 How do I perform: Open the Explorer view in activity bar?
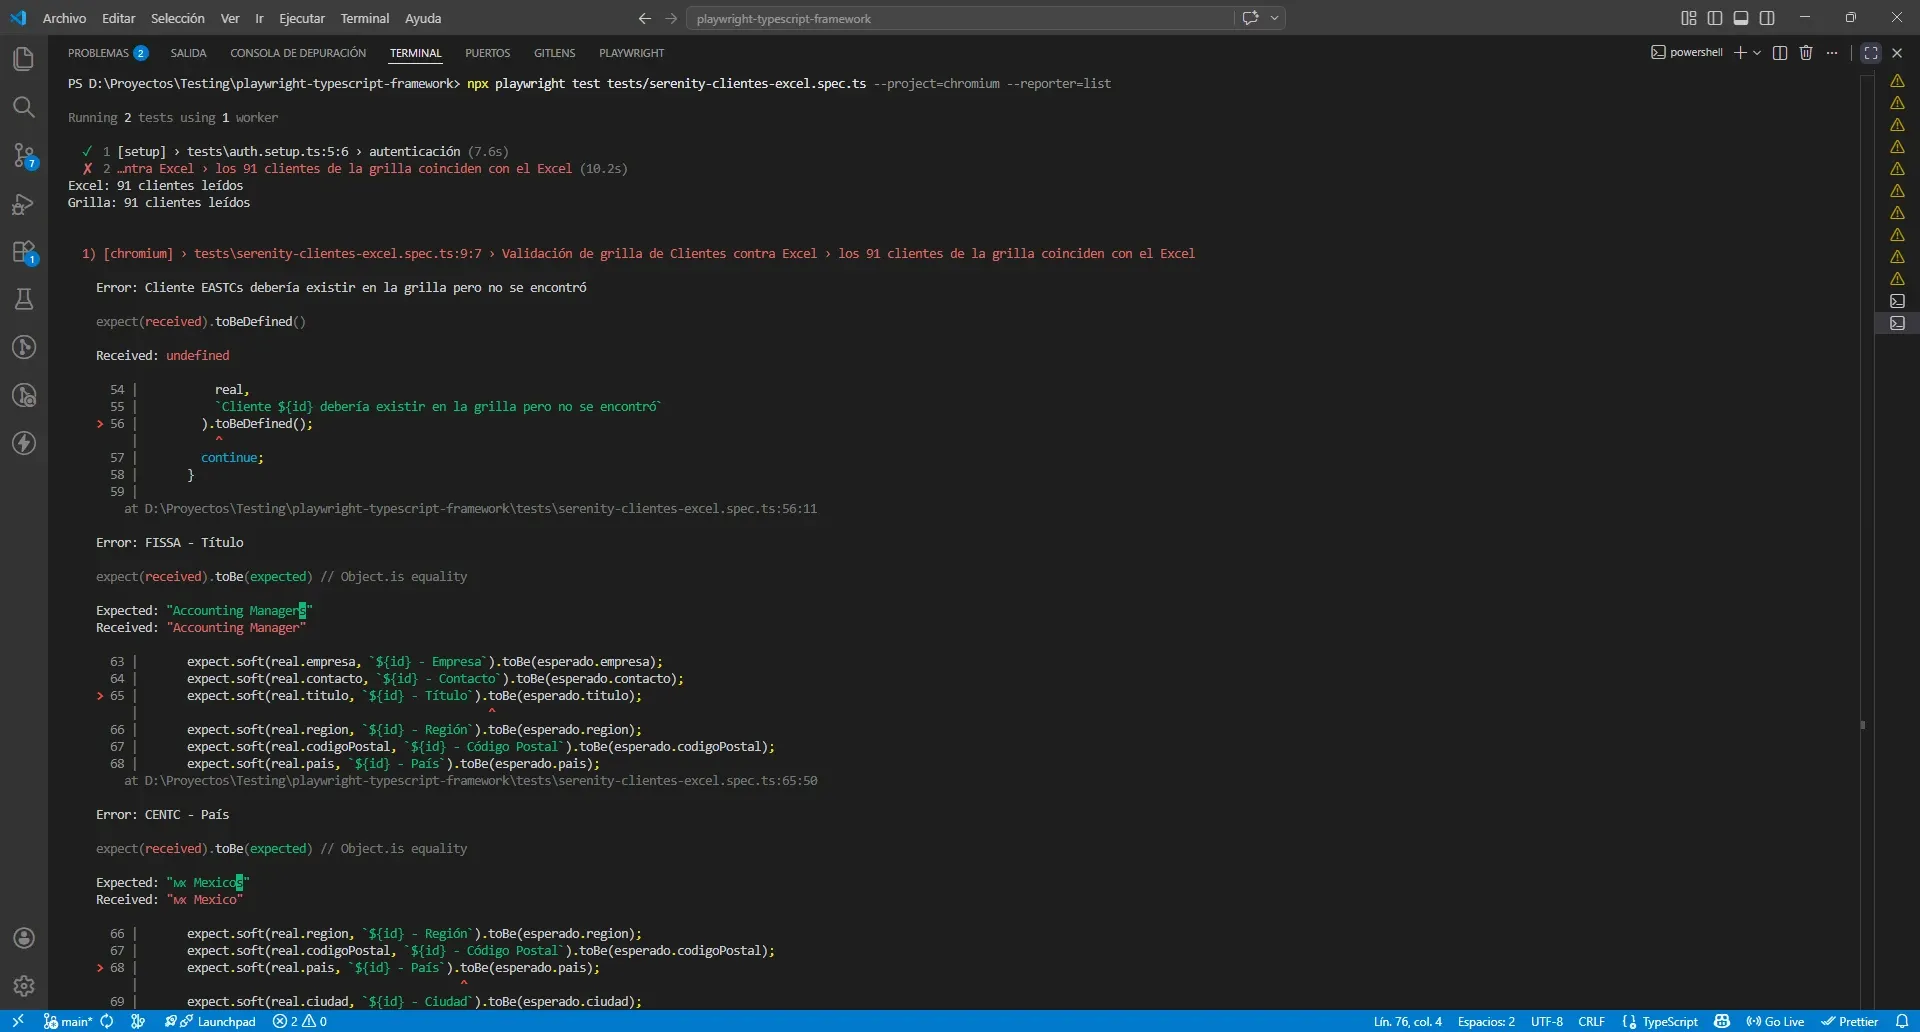click(24, 59)
